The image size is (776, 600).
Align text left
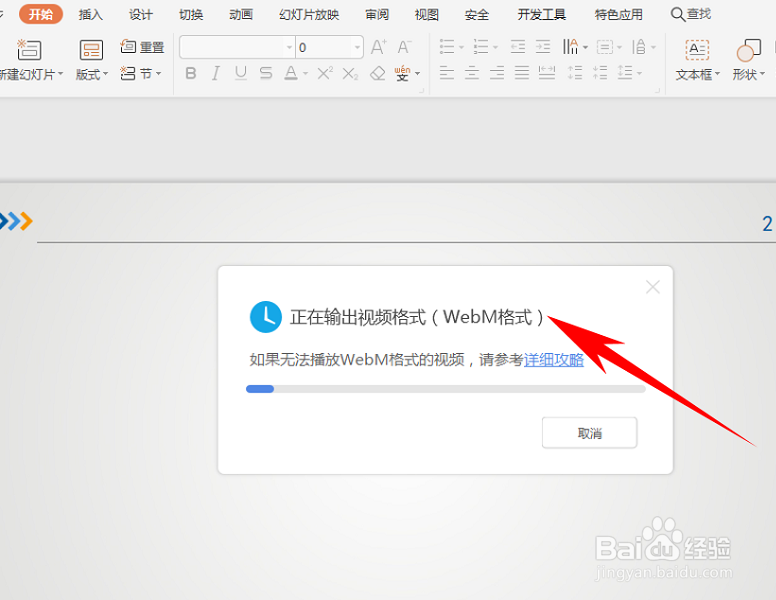(x=447, y=73)
